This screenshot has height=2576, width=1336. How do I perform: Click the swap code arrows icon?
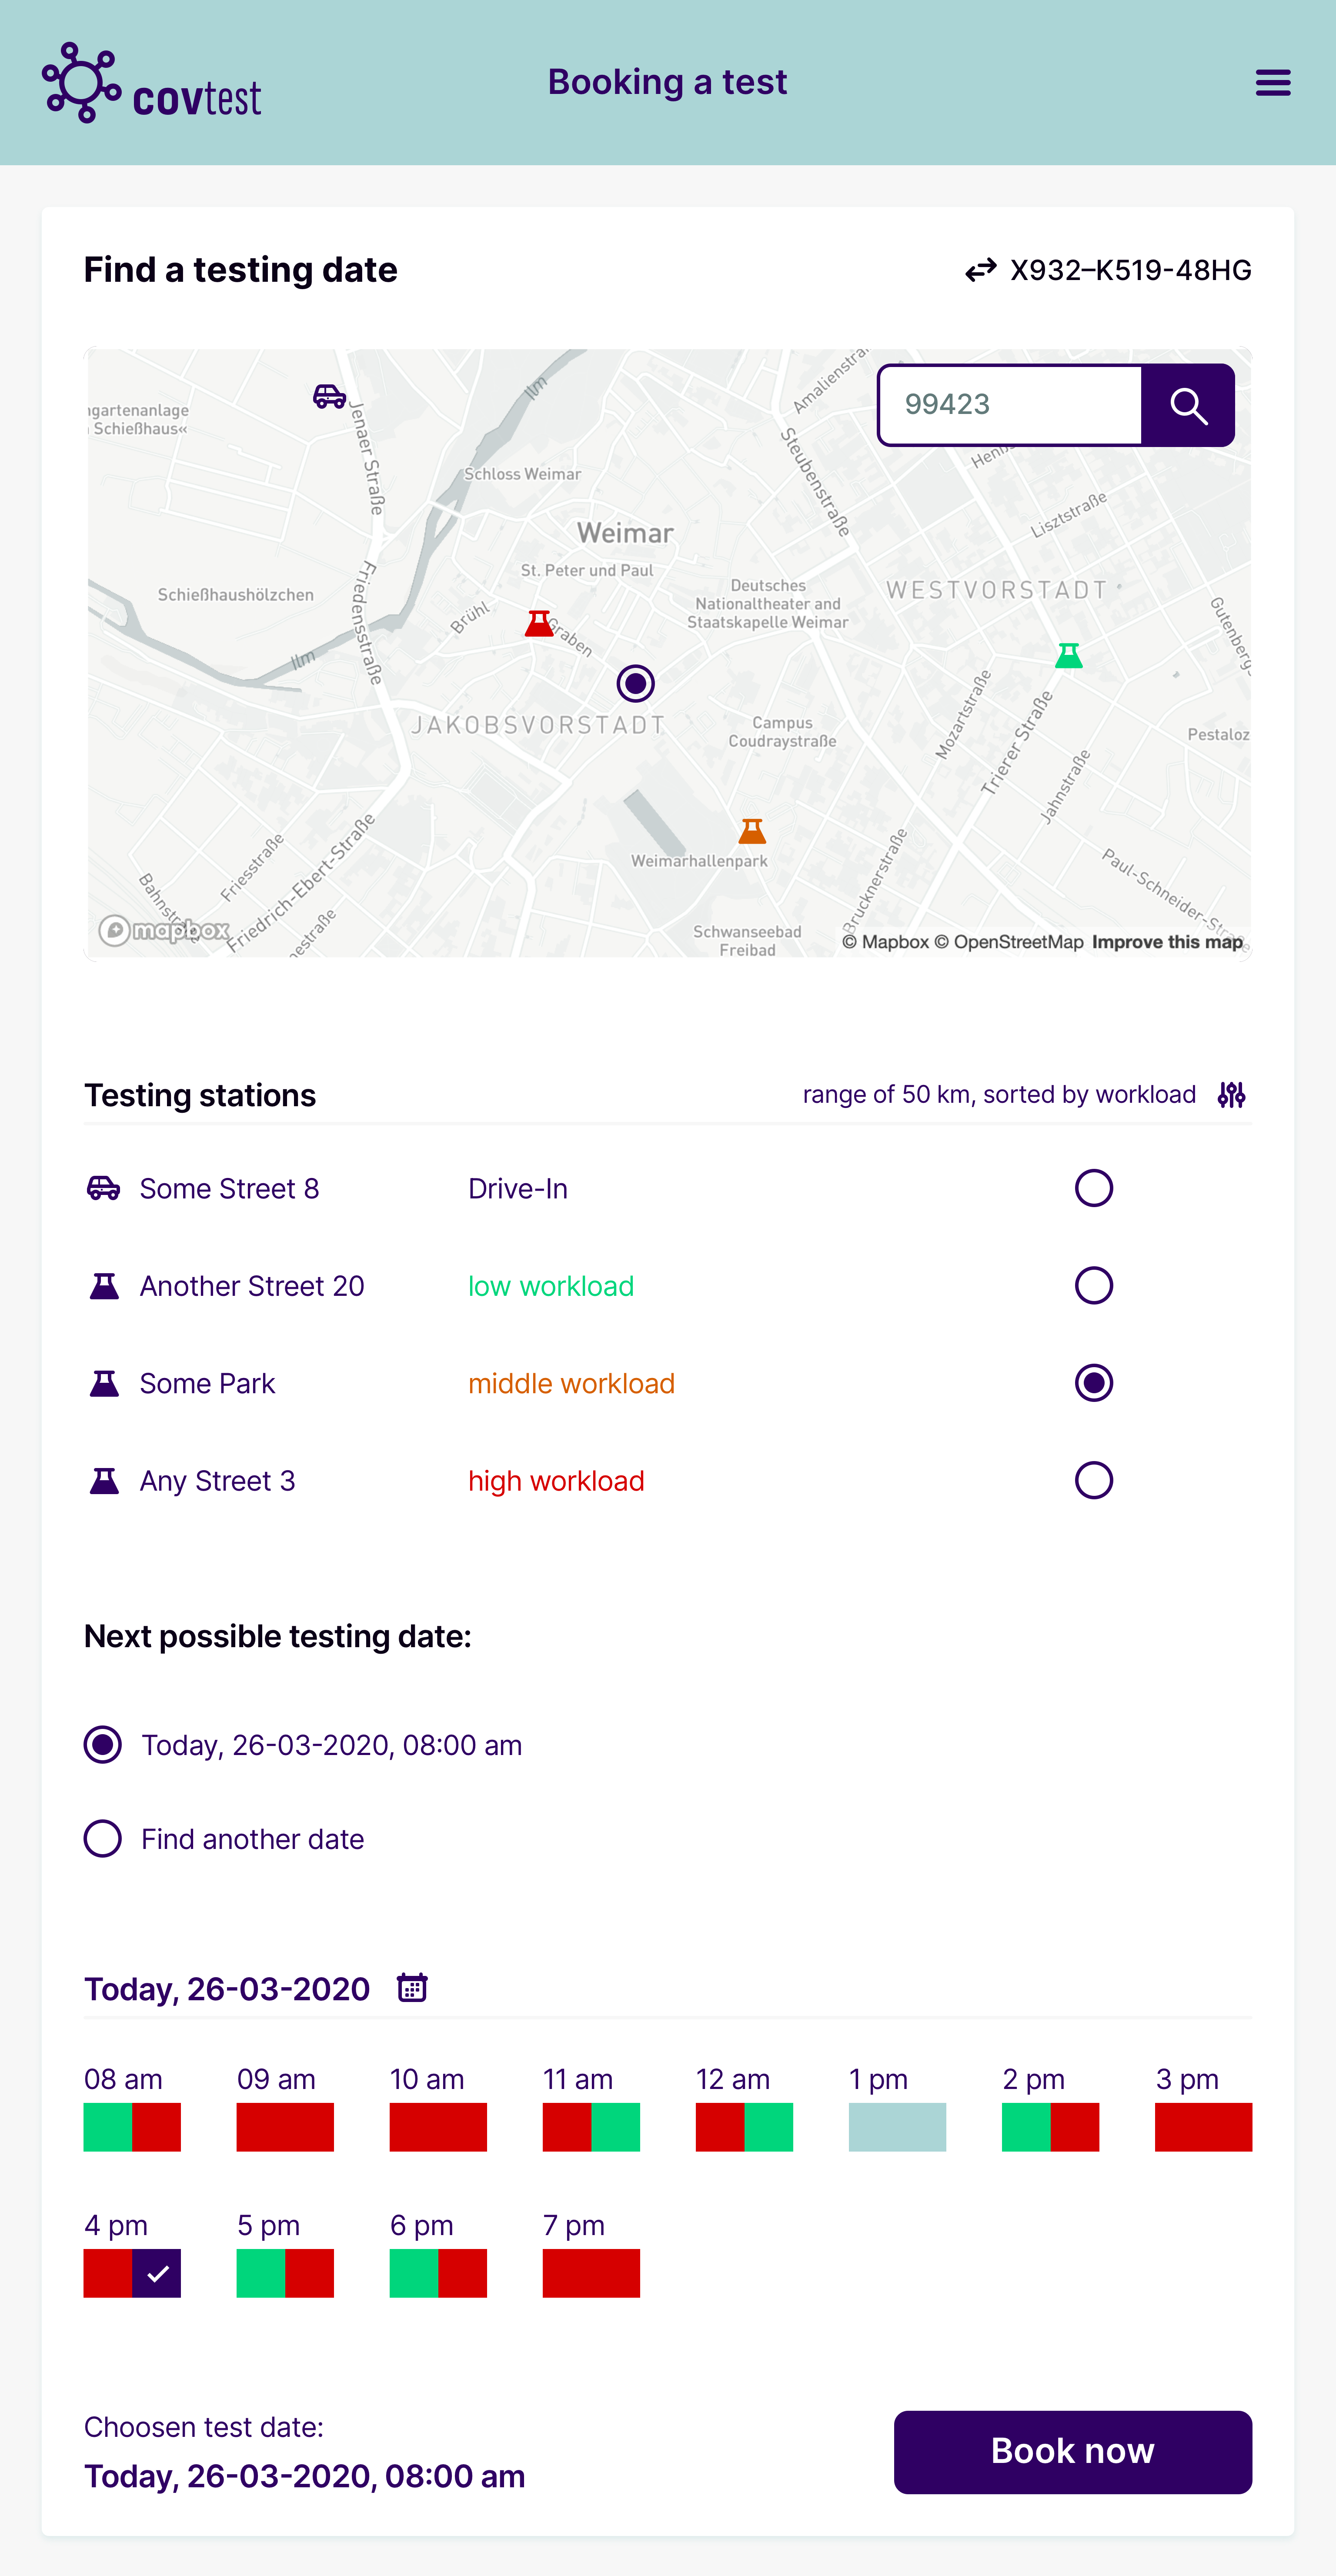click(980, 270)
